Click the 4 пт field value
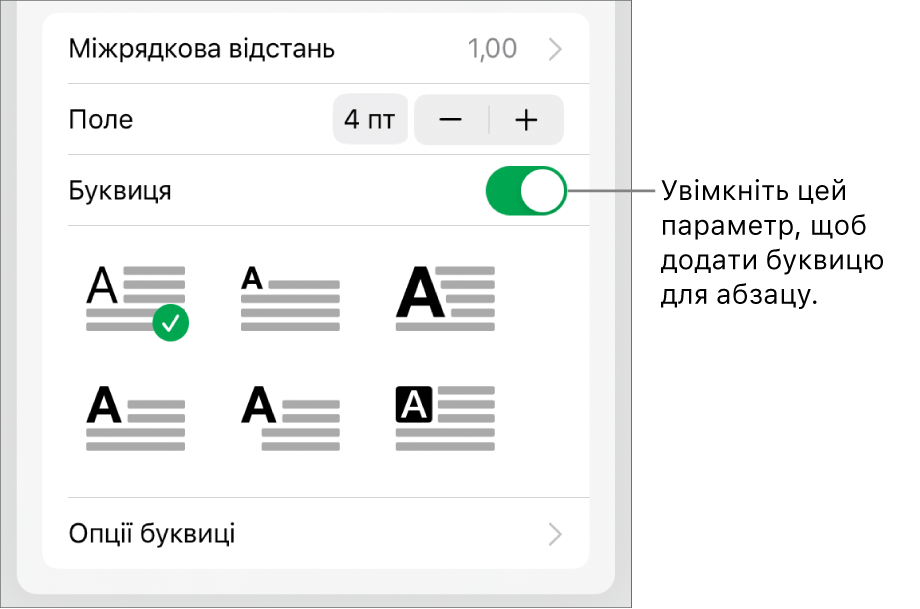 point(370,120)
